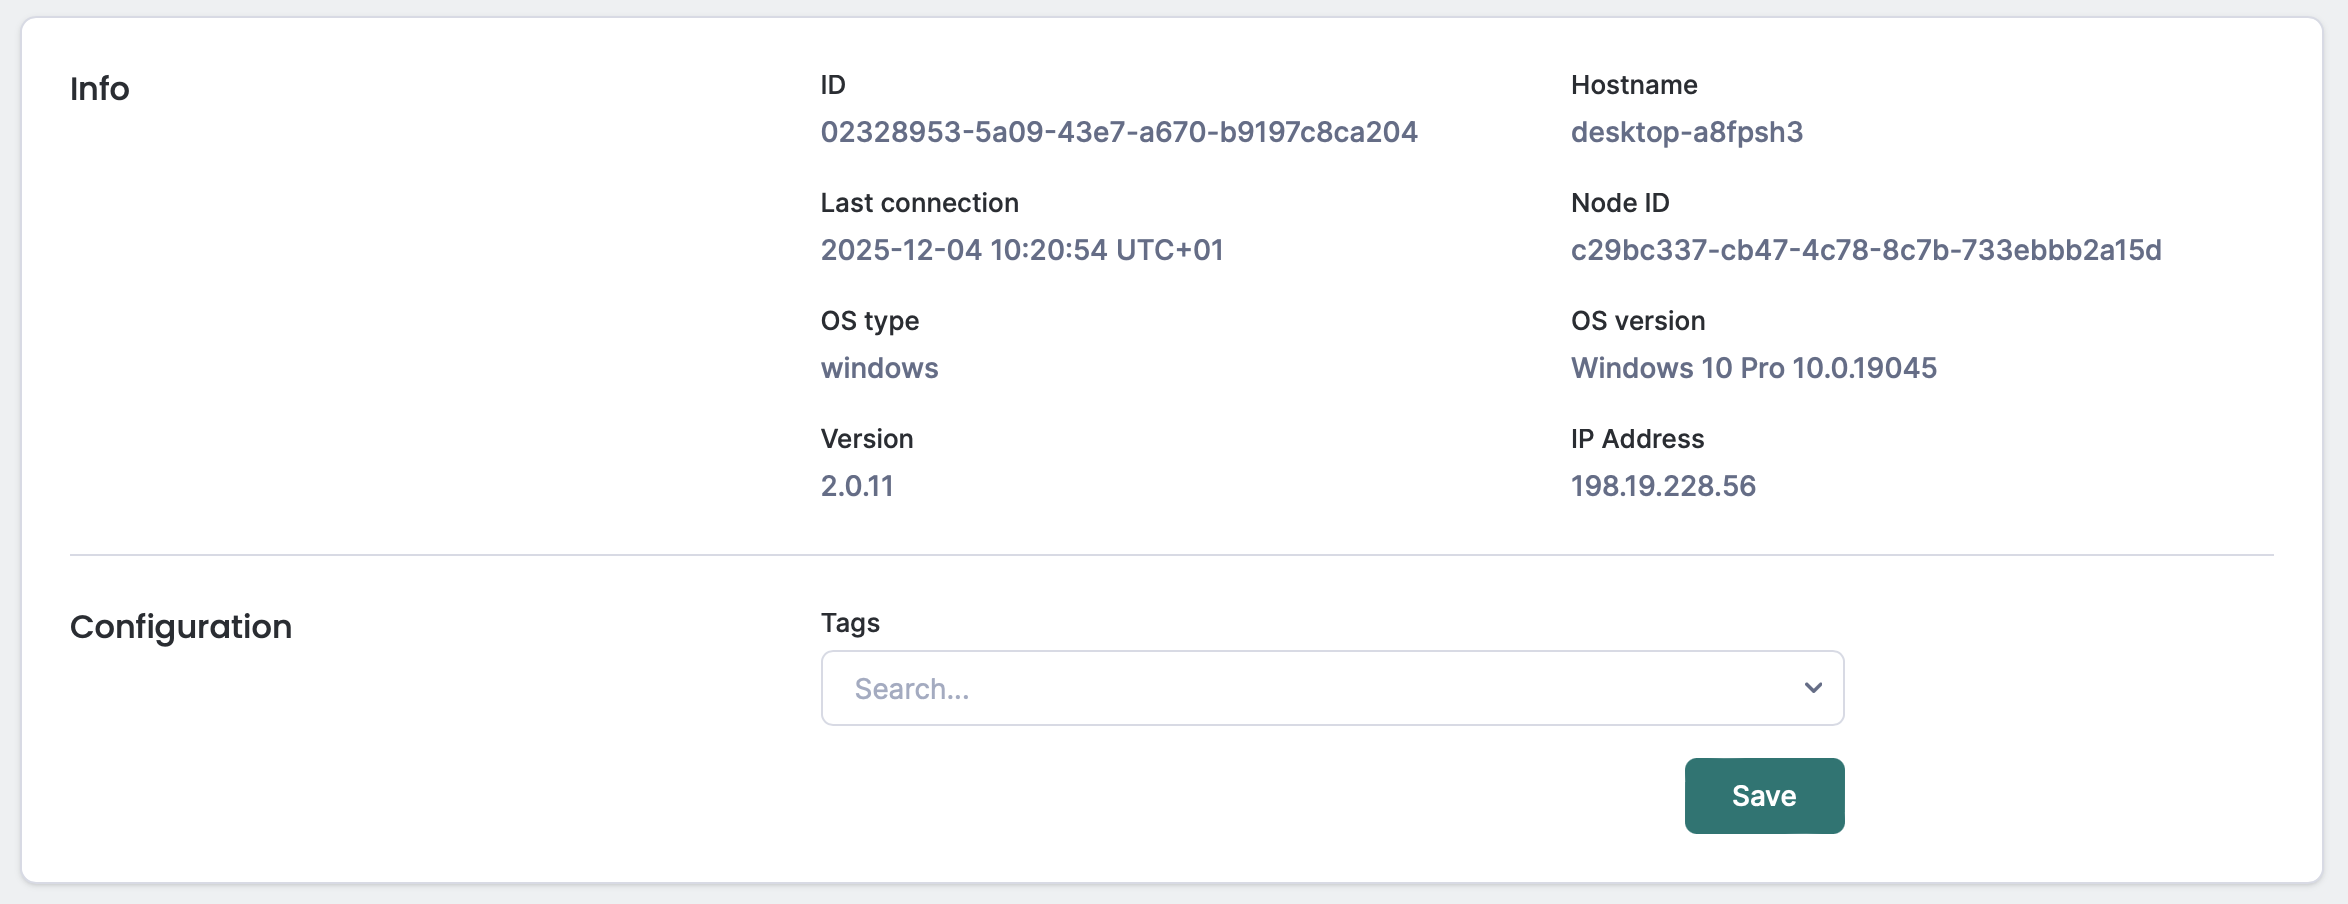
Task: Select the OS type windows
Action: 879,367
